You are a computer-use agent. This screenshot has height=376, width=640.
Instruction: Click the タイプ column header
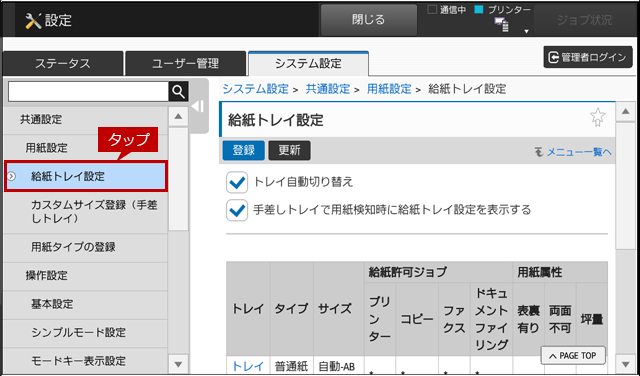[291, 309]
